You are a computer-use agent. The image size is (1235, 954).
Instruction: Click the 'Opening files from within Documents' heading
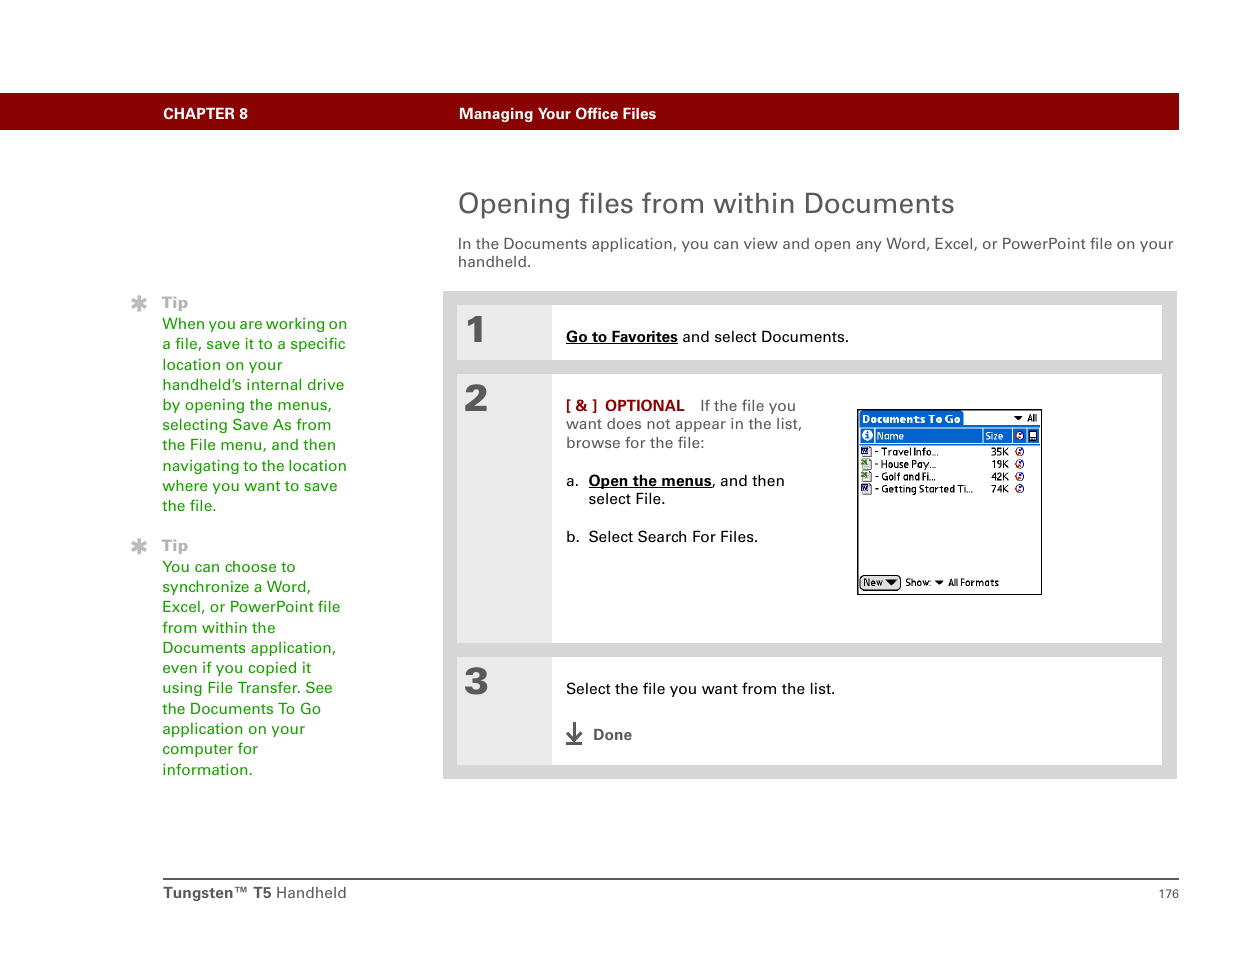(706, 204)
